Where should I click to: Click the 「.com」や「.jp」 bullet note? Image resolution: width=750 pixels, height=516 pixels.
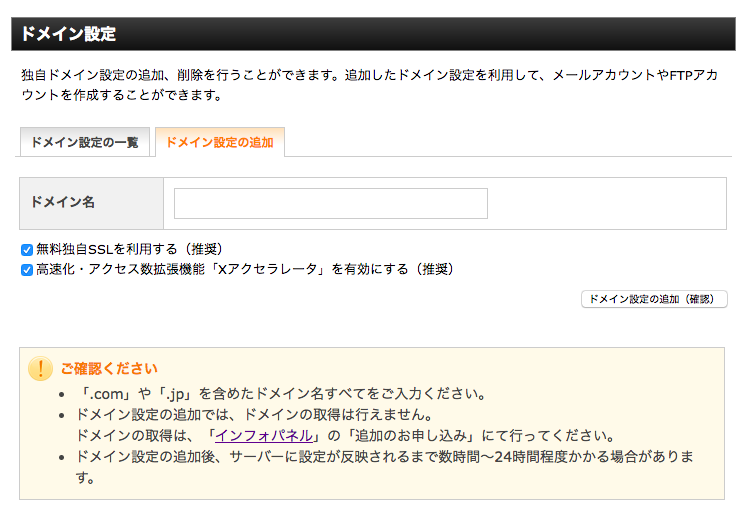tap(281, 394)
